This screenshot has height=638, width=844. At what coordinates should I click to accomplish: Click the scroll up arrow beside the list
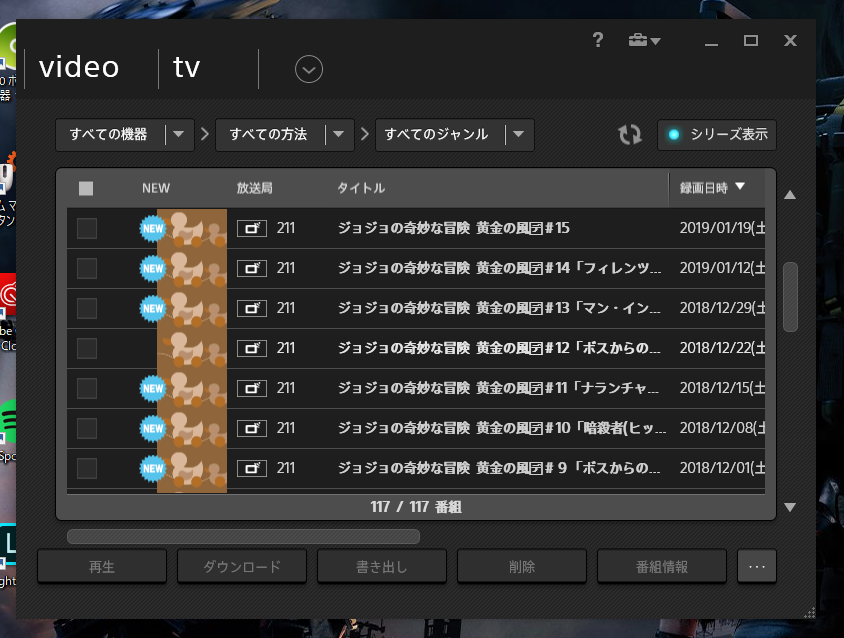pos(790,195)
